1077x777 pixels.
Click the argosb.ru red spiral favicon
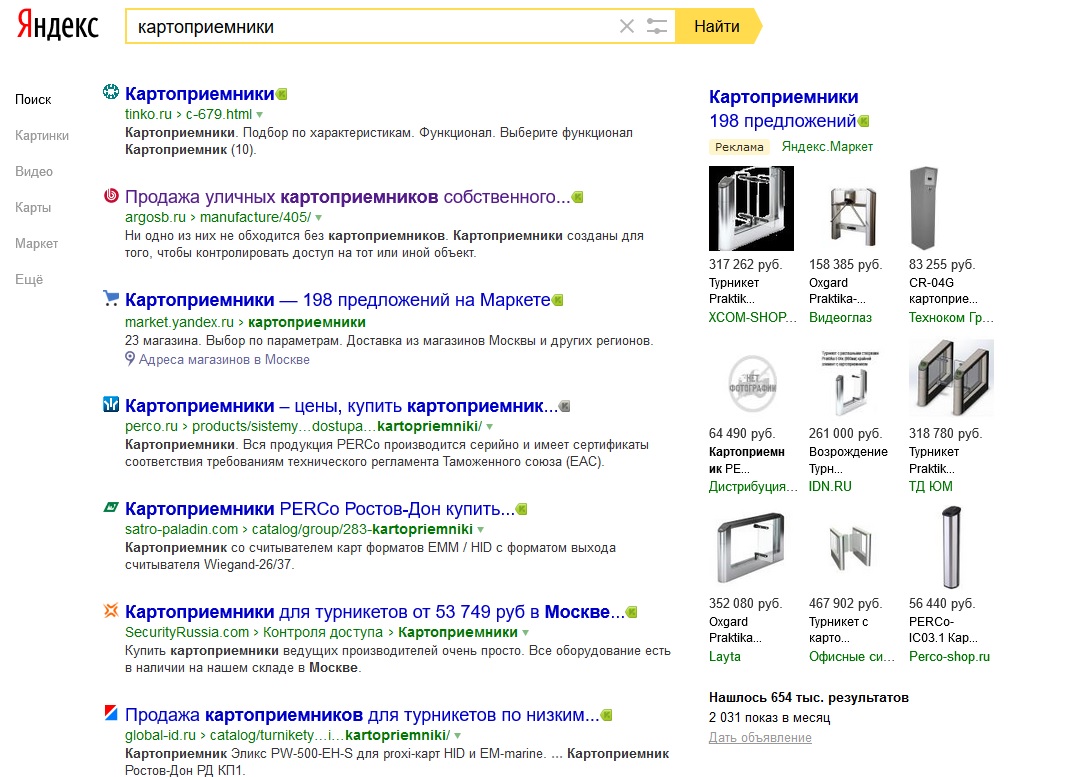pyautogui.click(x=111, y=195)
